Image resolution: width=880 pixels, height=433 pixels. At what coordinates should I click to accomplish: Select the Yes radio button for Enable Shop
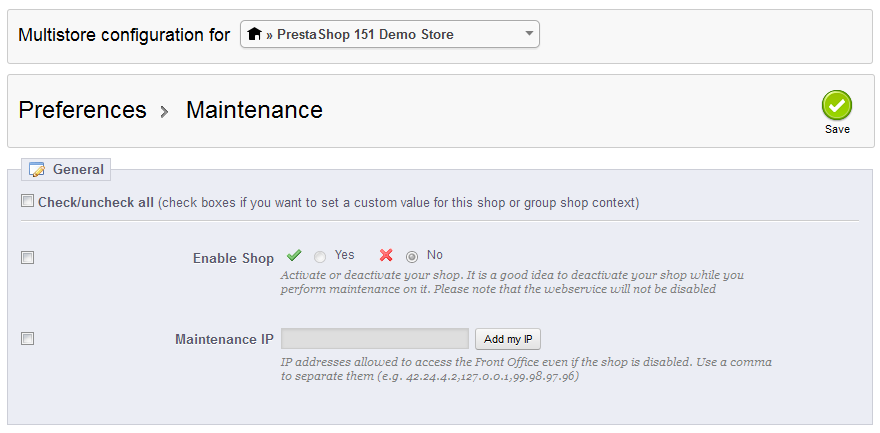[320, 256]
